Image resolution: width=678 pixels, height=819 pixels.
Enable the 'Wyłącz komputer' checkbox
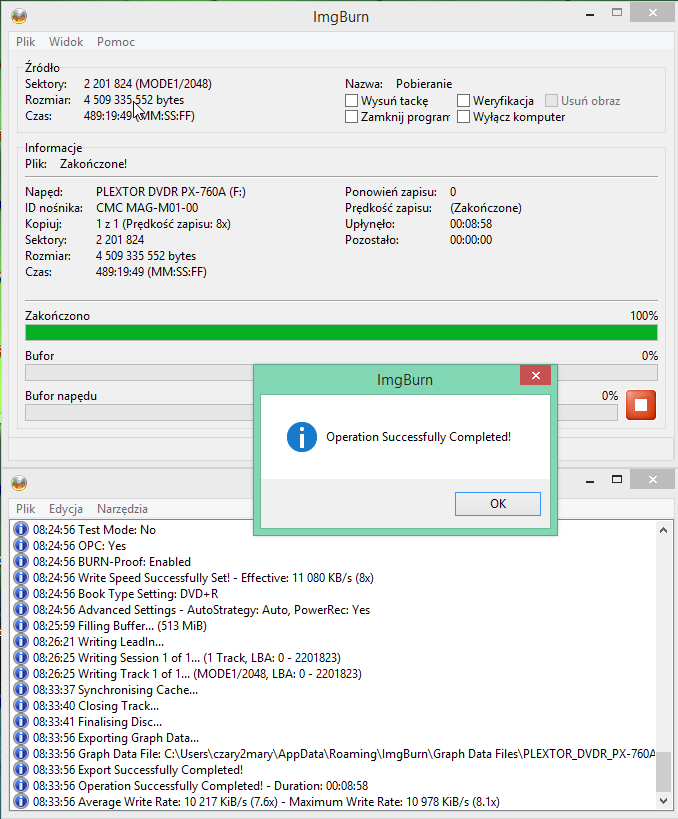coord(463,117)
